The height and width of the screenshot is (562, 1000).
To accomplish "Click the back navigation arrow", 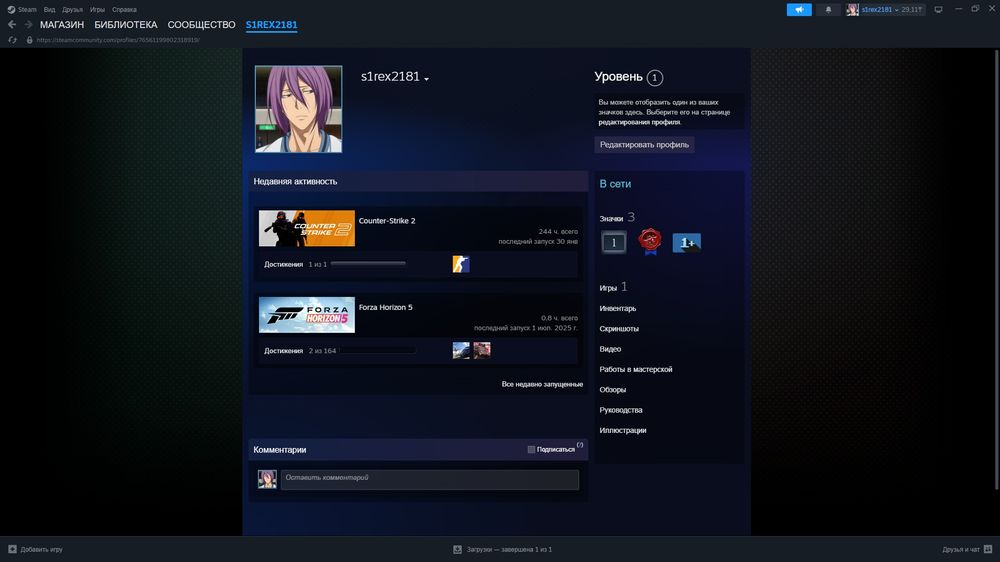I will [11, 24].
